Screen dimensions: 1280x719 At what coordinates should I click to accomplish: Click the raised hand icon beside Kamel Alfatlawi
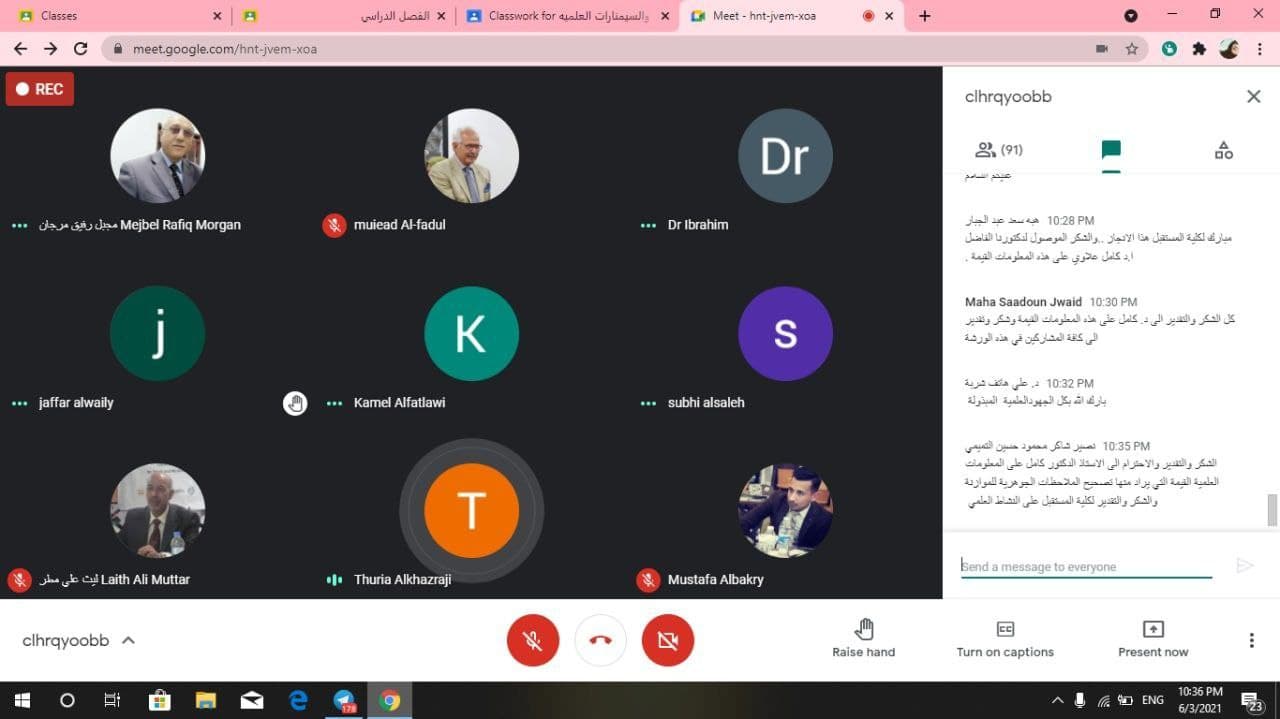pyautogui.click(x=295, y=403)
